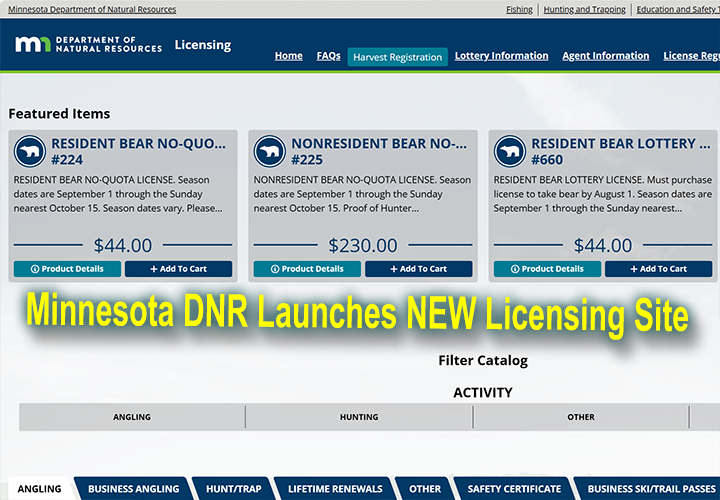The image size is (720, 500).
Task: Click the Licensing header title
Action: [x=203, y=45]
